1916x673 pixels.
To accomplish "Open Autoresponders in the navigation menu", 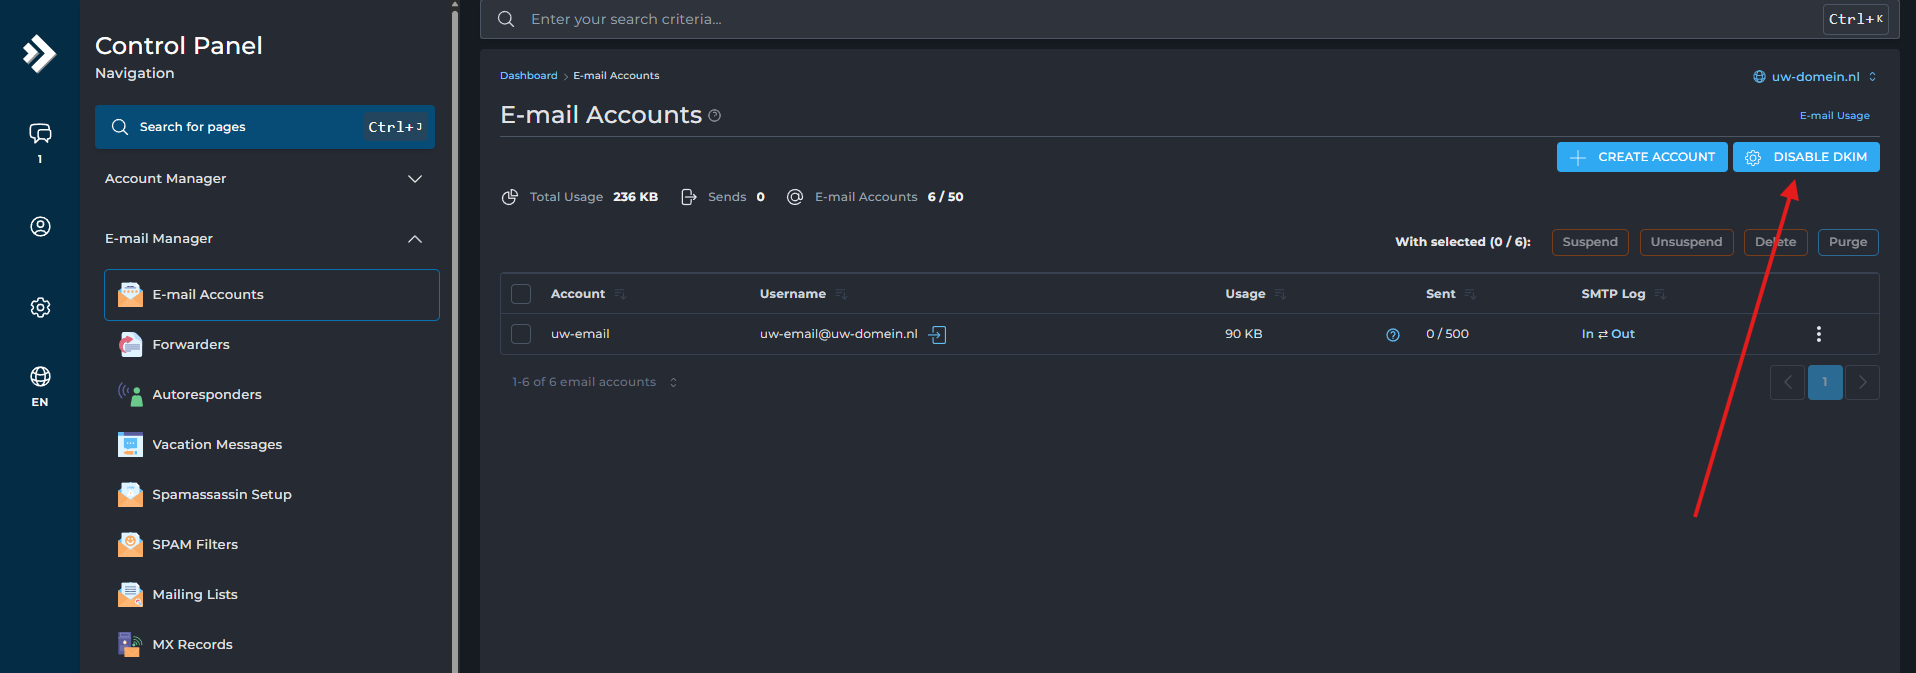I will coord(272,395).
